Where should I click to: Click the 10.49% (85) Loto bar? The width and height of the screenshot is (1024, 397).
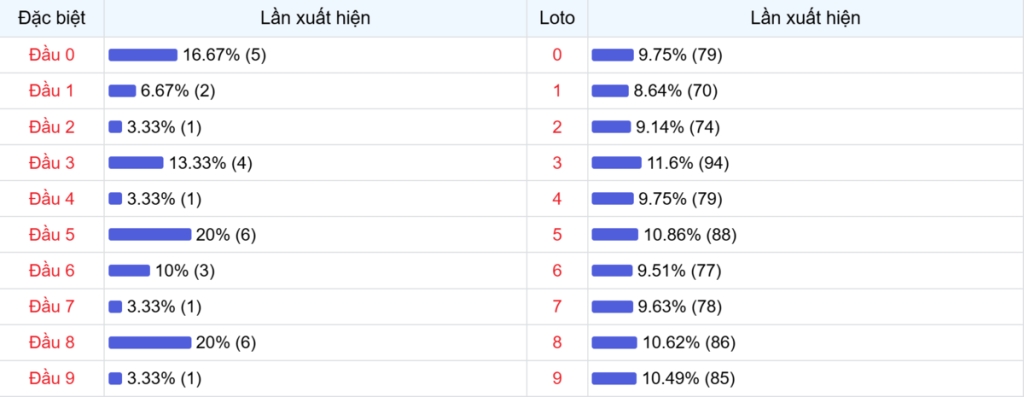coord(614,379)
